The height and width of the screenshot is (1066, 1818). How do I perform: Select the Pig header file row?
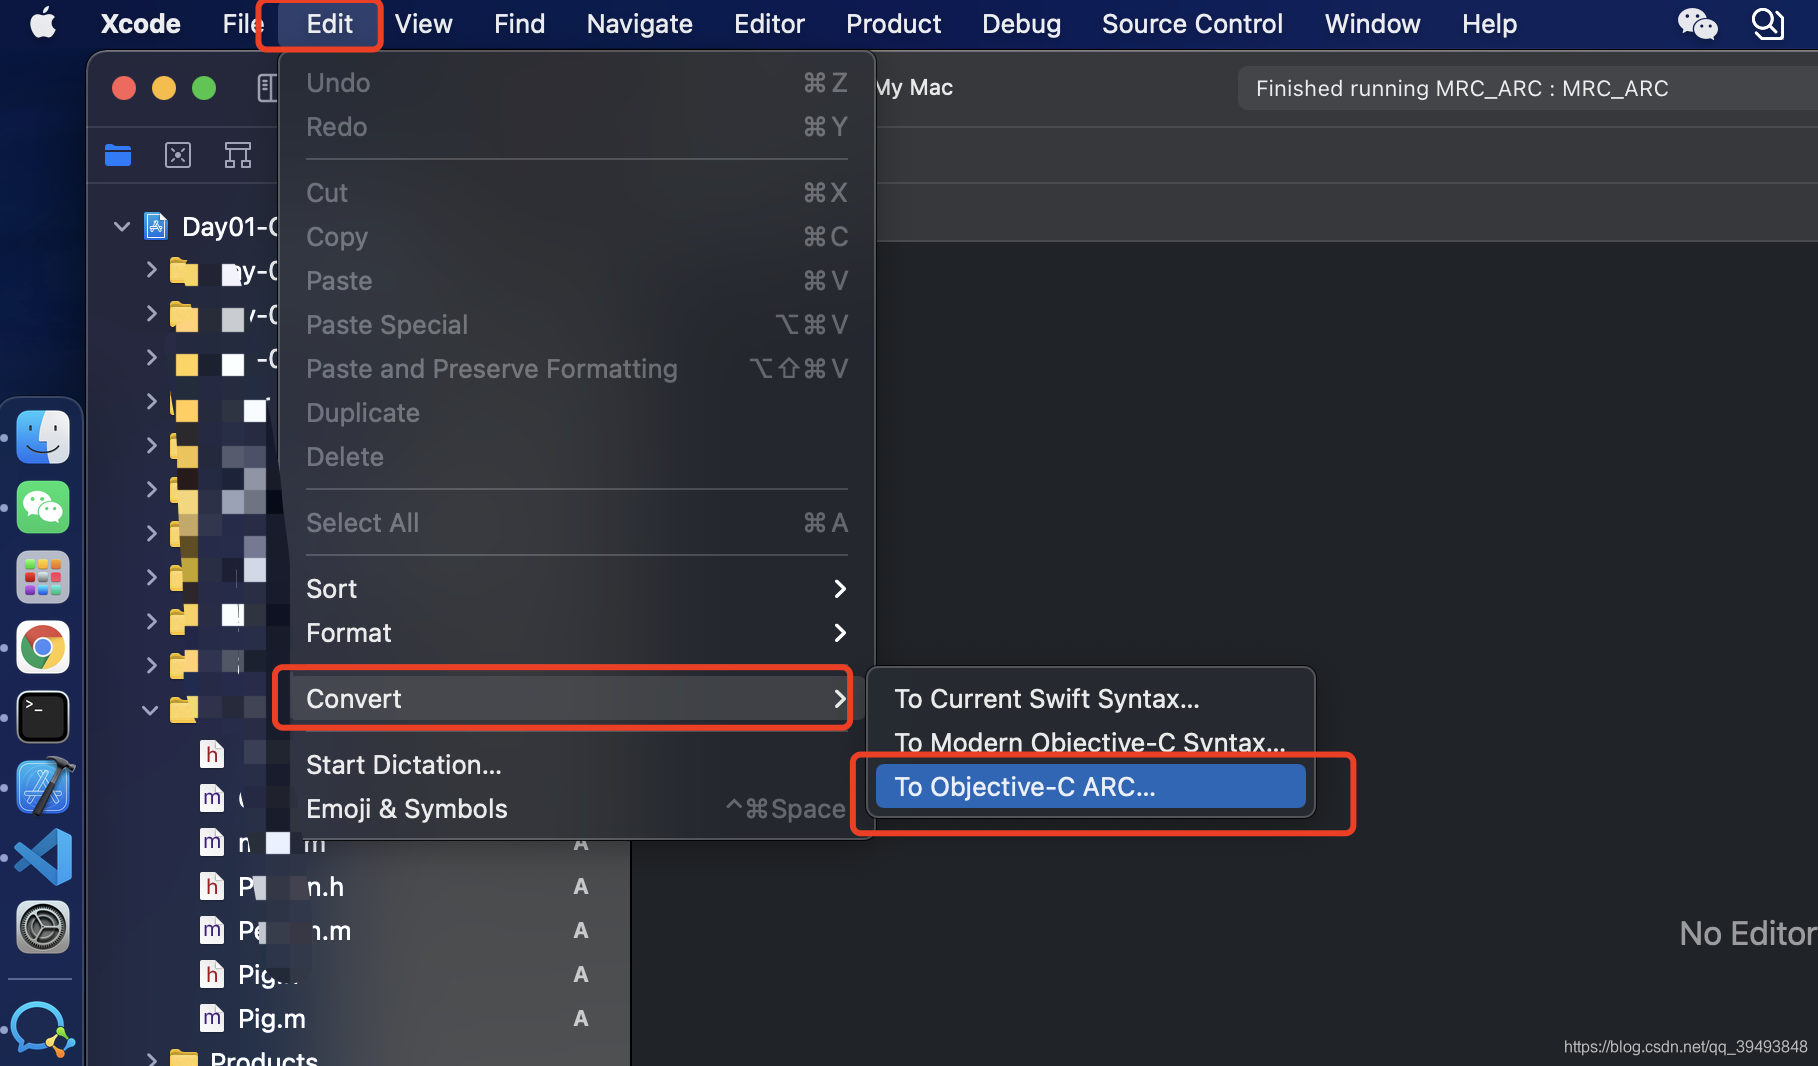point(360,975)
